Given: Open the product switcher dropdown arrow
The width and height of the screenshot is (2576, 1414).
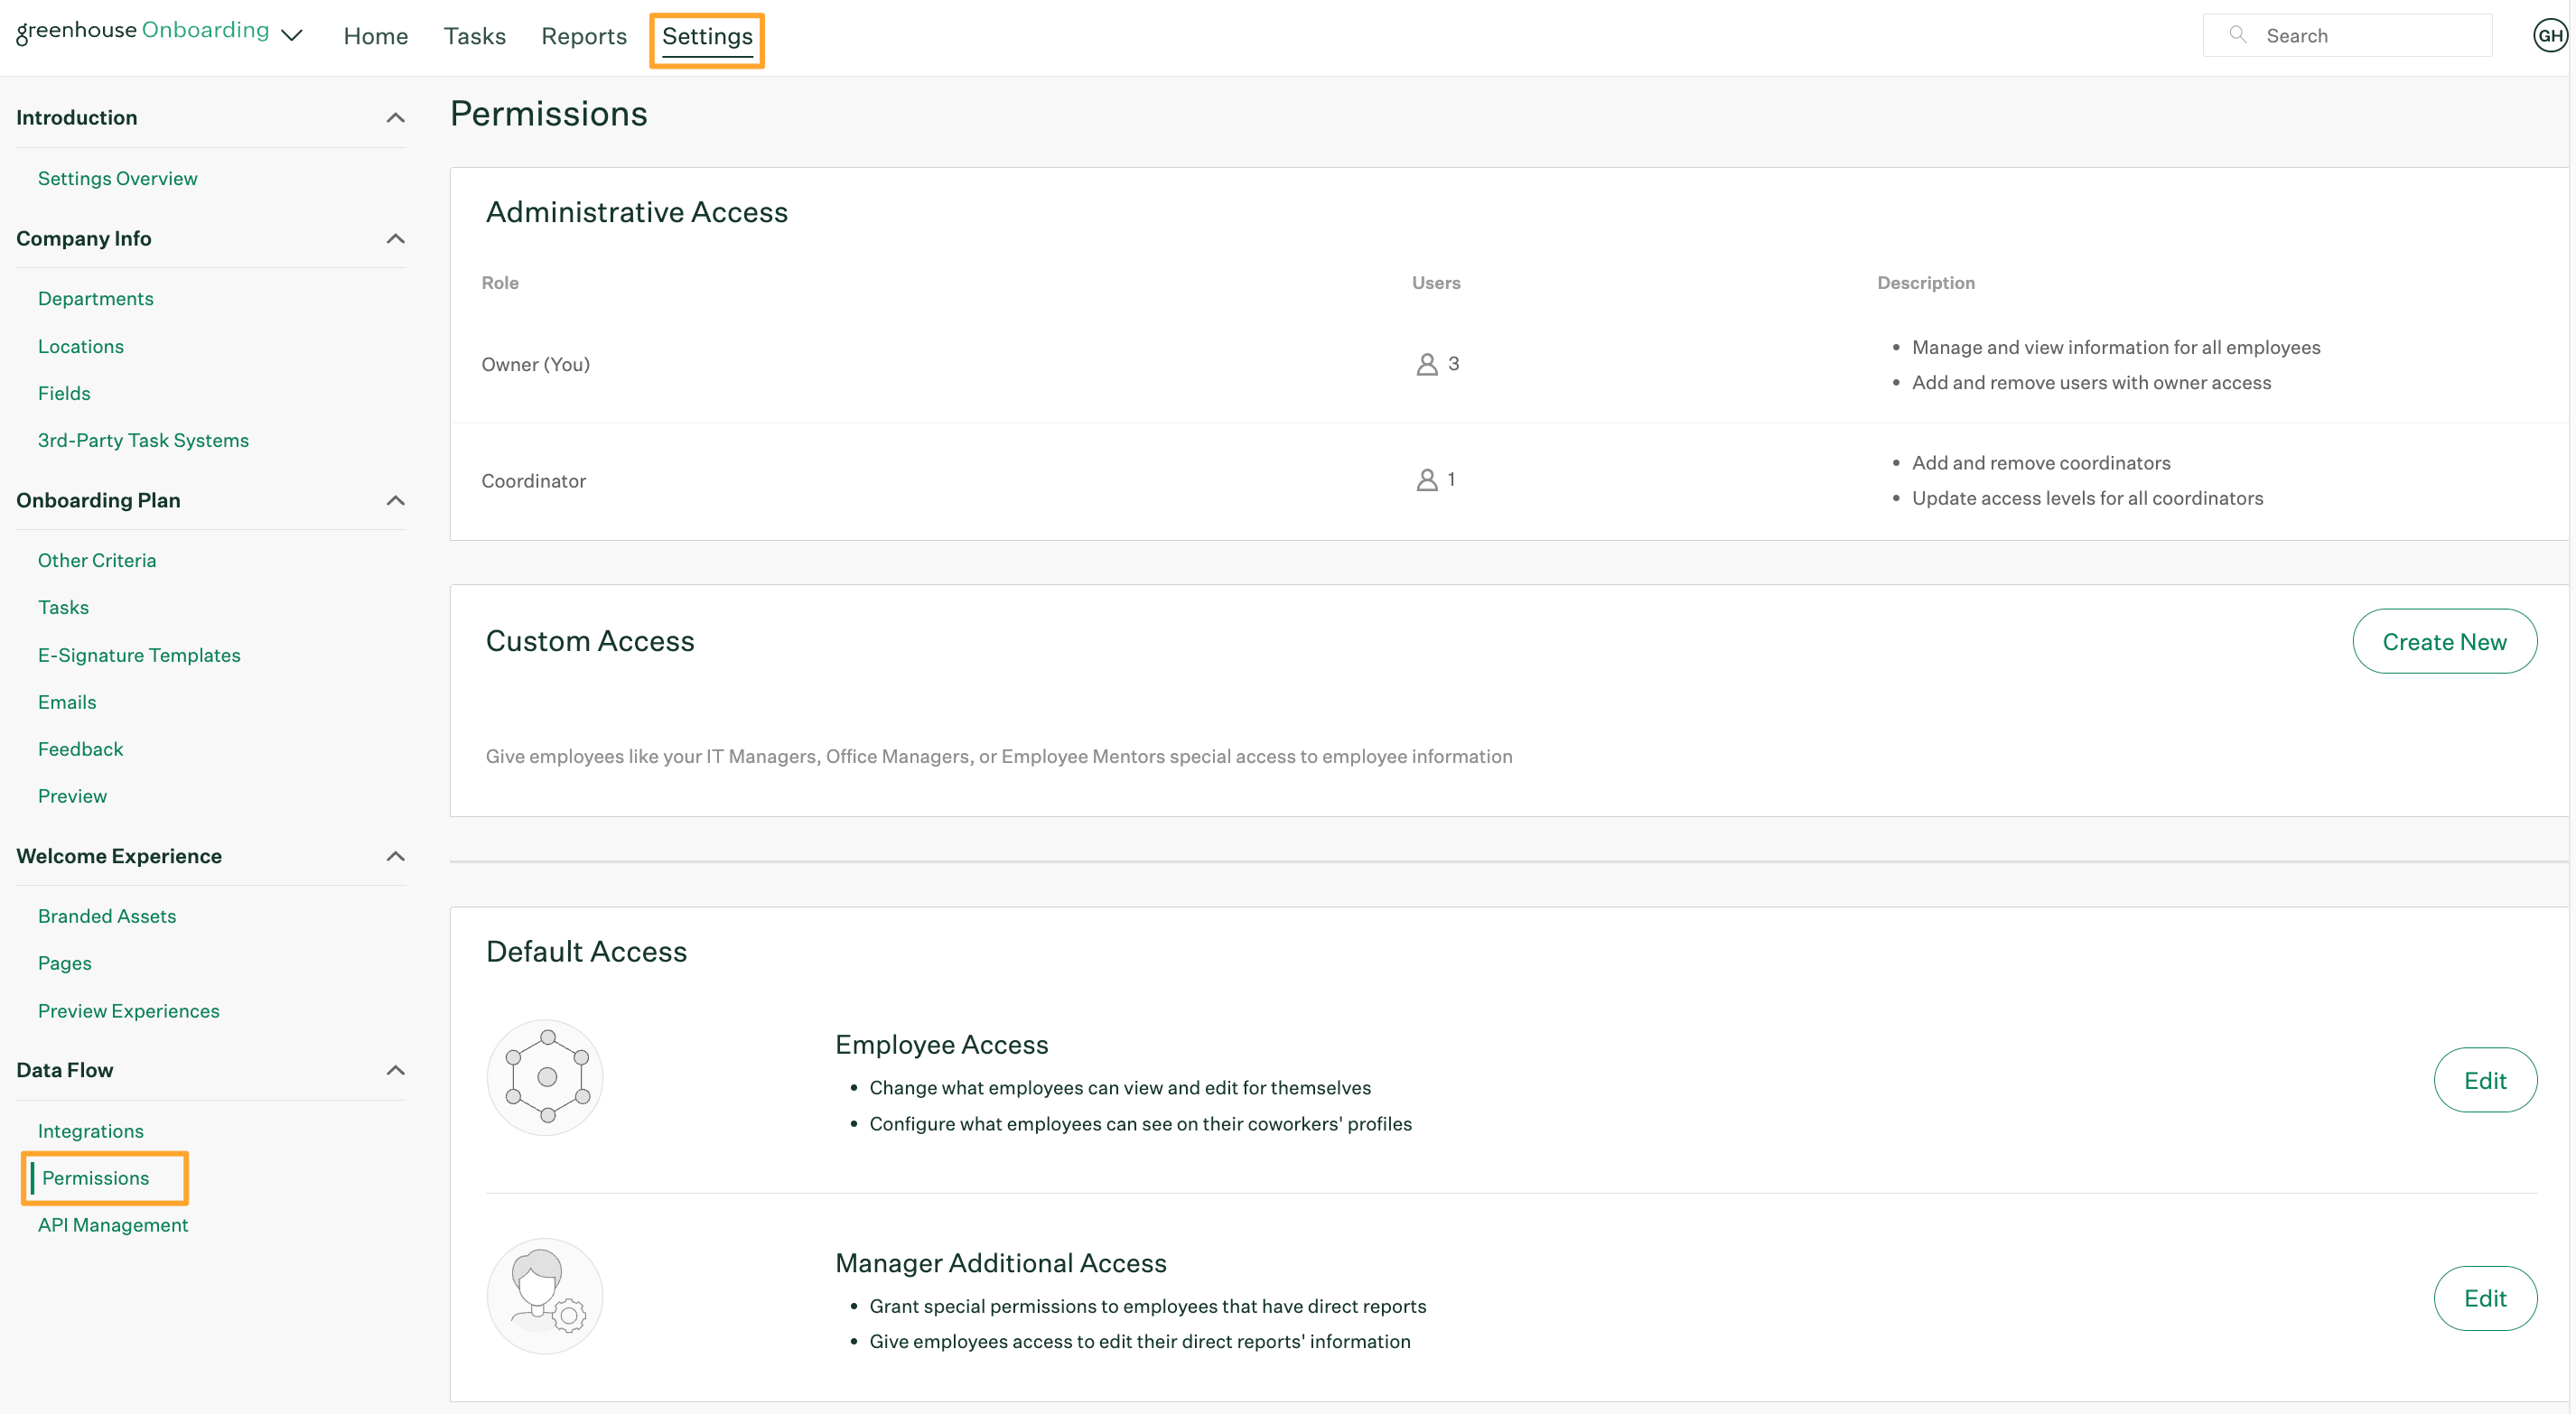Looking at the screenshot, I should [x=292, y=36].
